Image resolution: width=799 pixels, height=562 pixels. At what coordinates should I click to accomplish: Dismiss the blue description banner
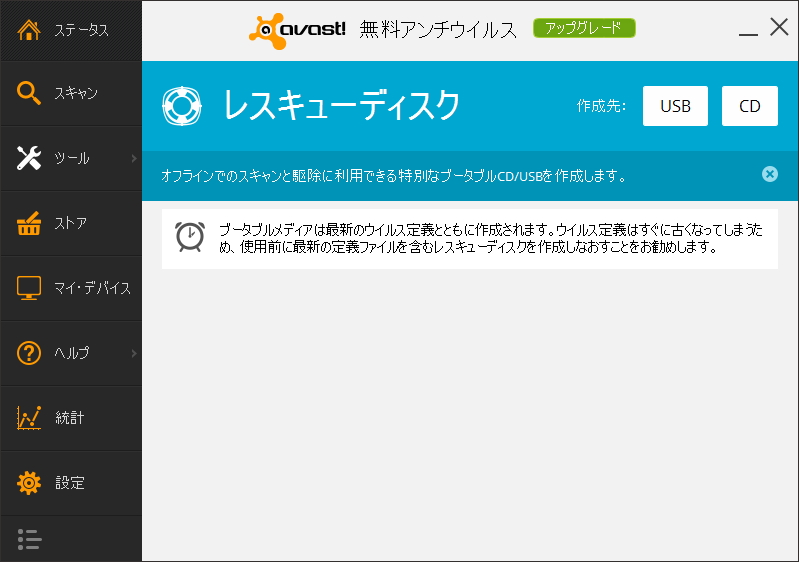click(769, 174)
